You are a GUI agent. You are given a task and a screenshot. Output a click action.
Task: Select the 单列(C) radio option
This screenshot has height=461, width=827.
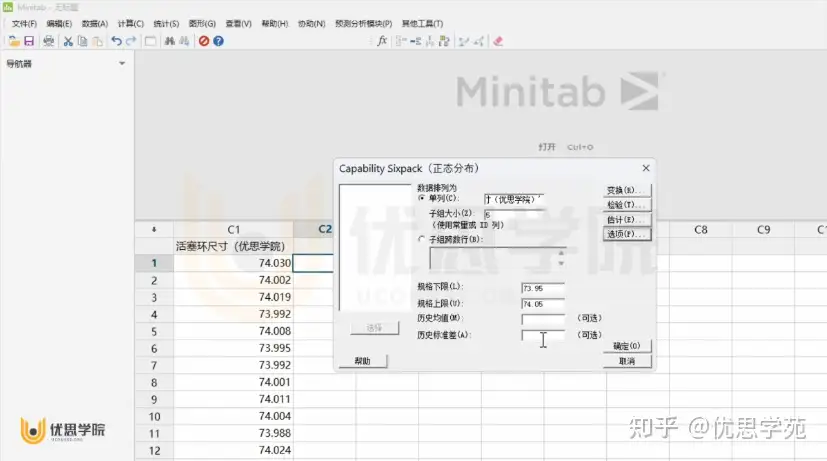coord(421,198)
